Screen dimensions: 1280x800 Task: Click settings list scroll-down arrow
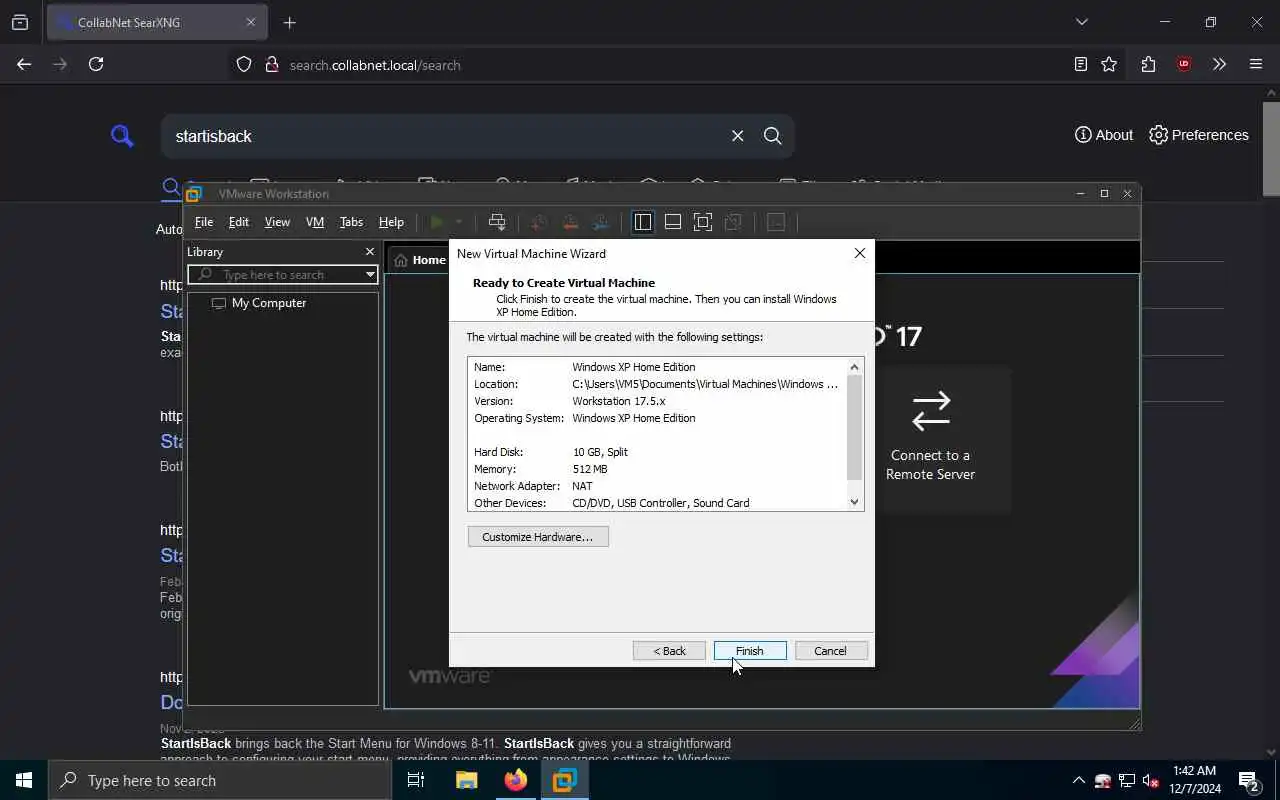pos(854,502)
